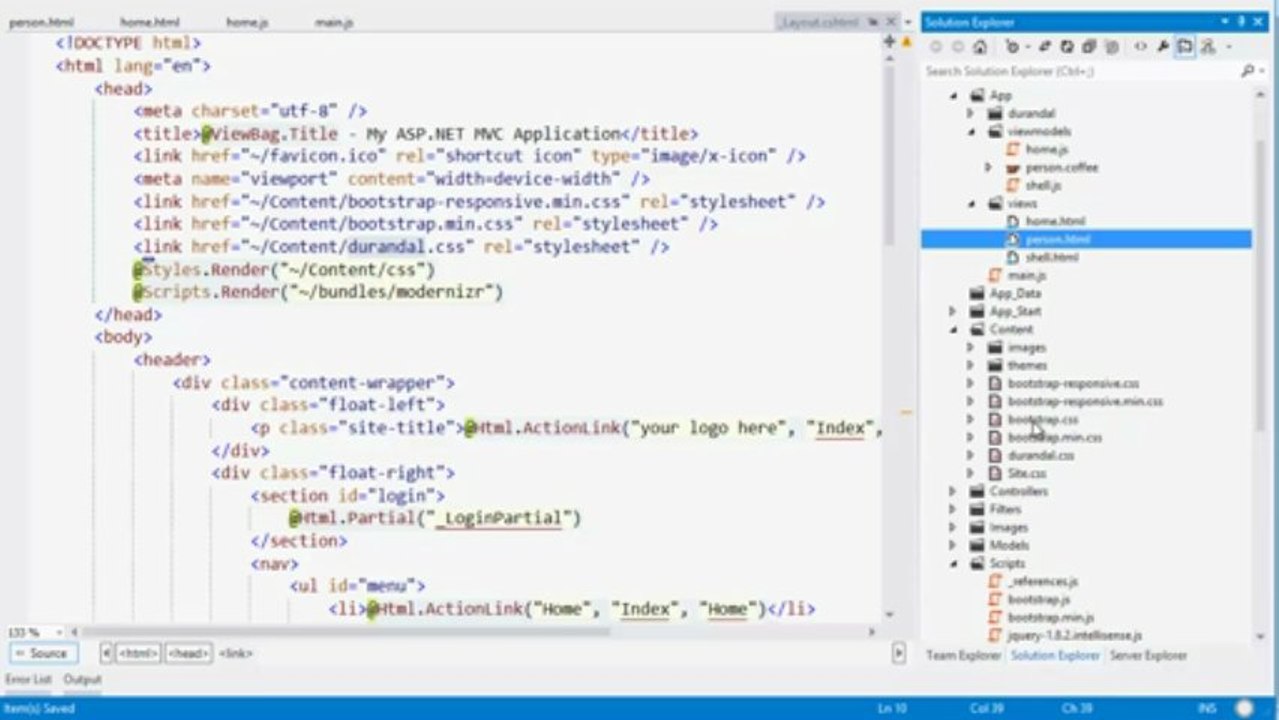This screenshot has height=720, width=1279.
Task: Click the <html> breadcrumb tag
Action: click(138, 653)
